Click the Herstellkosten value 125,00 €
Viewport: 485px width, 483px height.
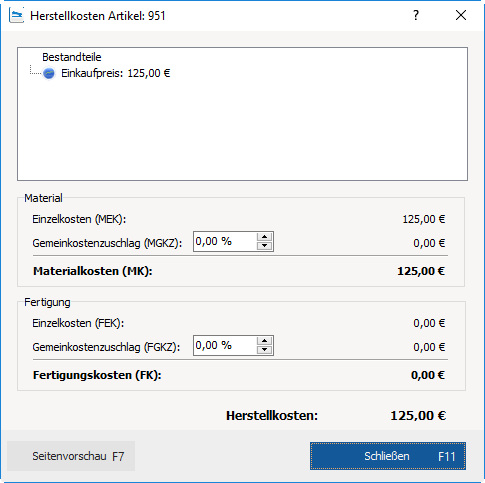[x=418, y=416]
